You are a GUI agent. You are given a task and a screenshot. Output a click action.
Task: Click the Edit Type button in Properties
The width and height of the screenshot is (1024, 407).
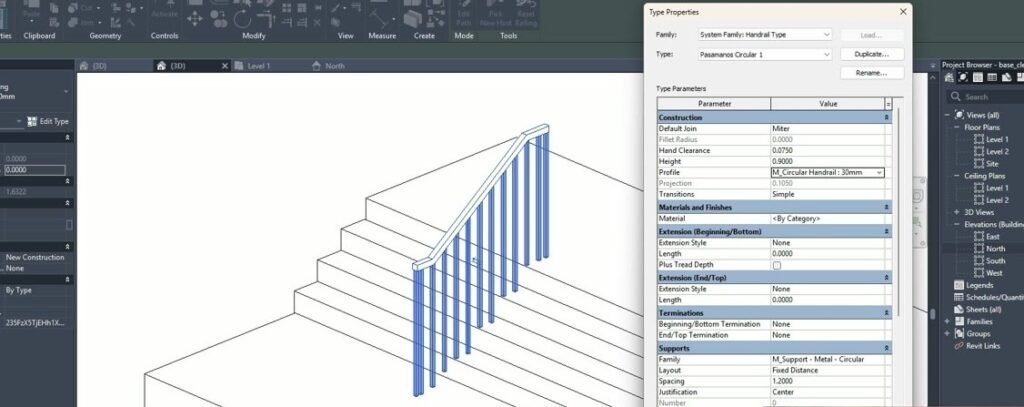click(x=48, y=122)
